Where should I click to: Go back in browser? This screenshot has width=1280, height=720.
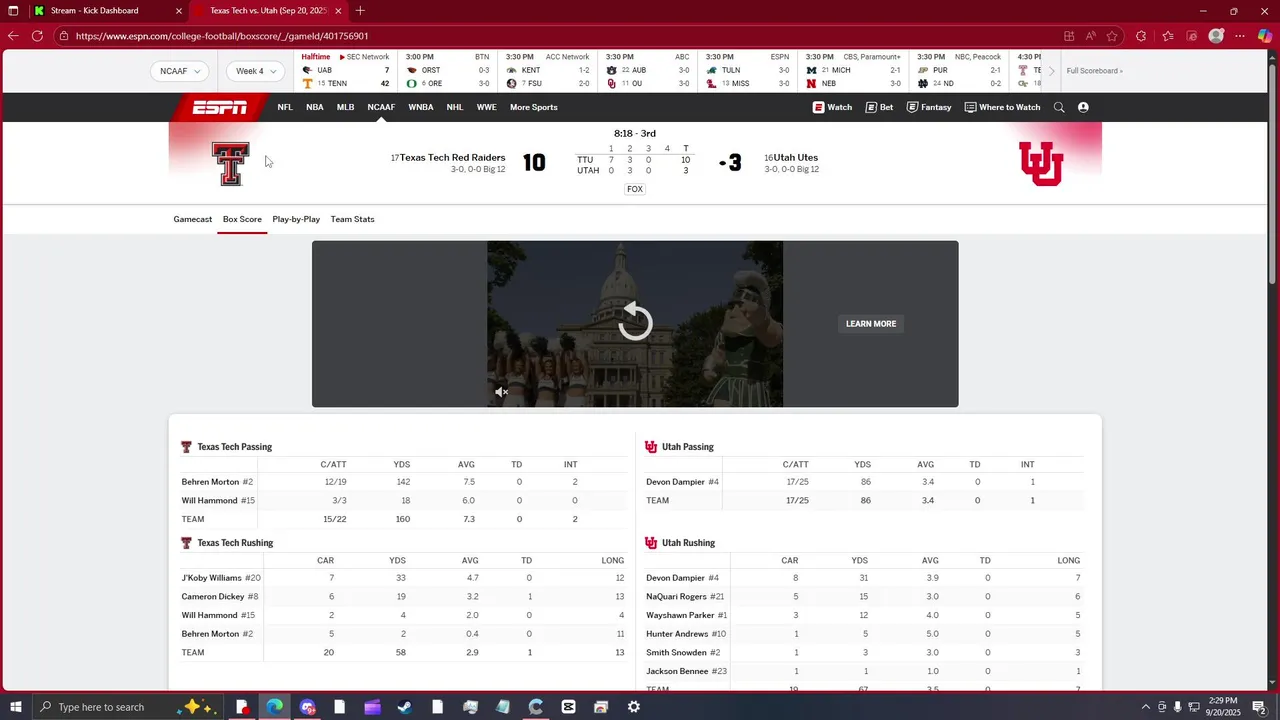point(13,36)
